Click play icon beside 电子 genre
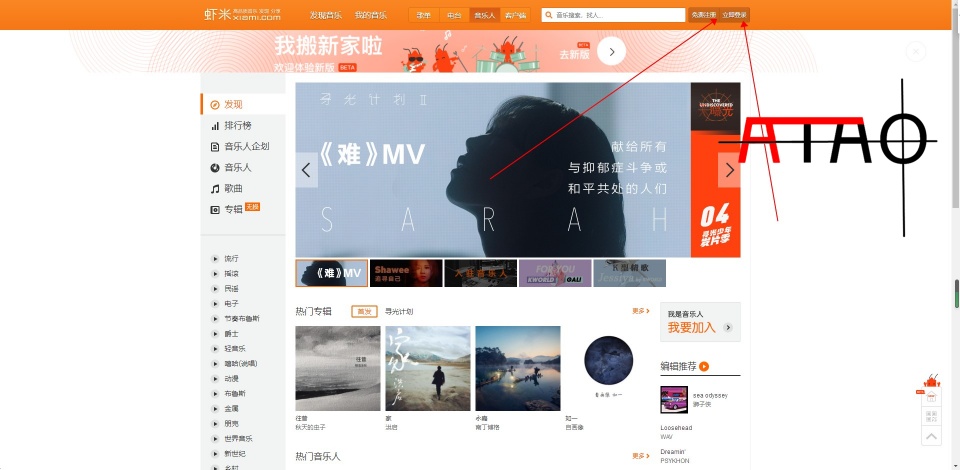Screen dimensions: 960x470 tap(215, 304)
